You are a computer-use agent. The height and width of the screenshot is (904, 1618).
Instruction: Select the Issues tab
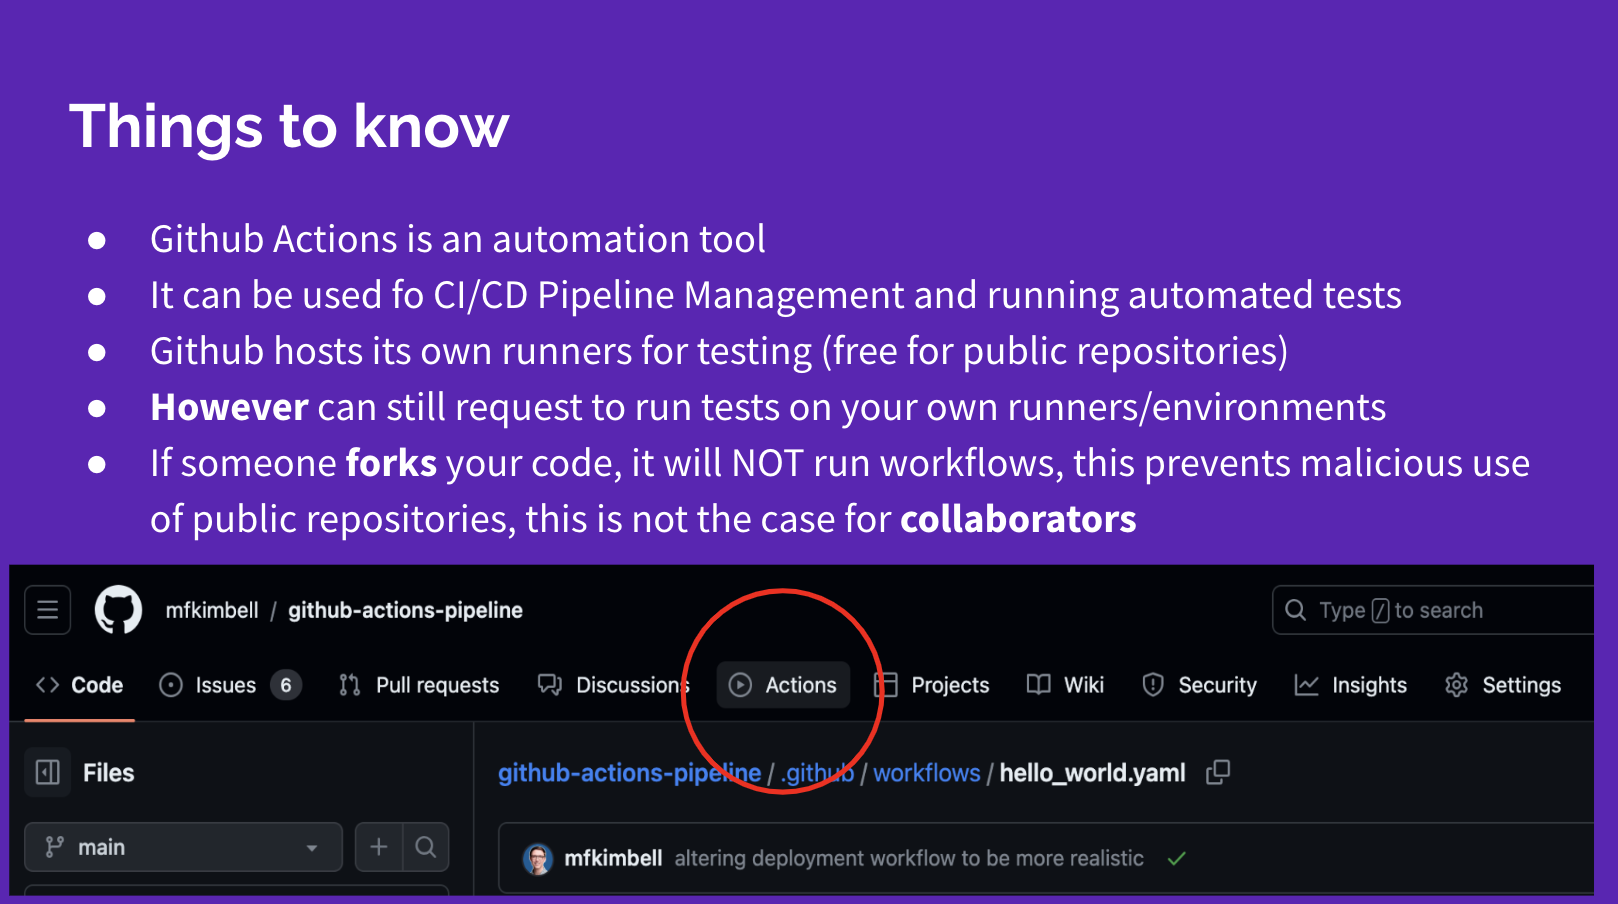click(x=230, y=685)
